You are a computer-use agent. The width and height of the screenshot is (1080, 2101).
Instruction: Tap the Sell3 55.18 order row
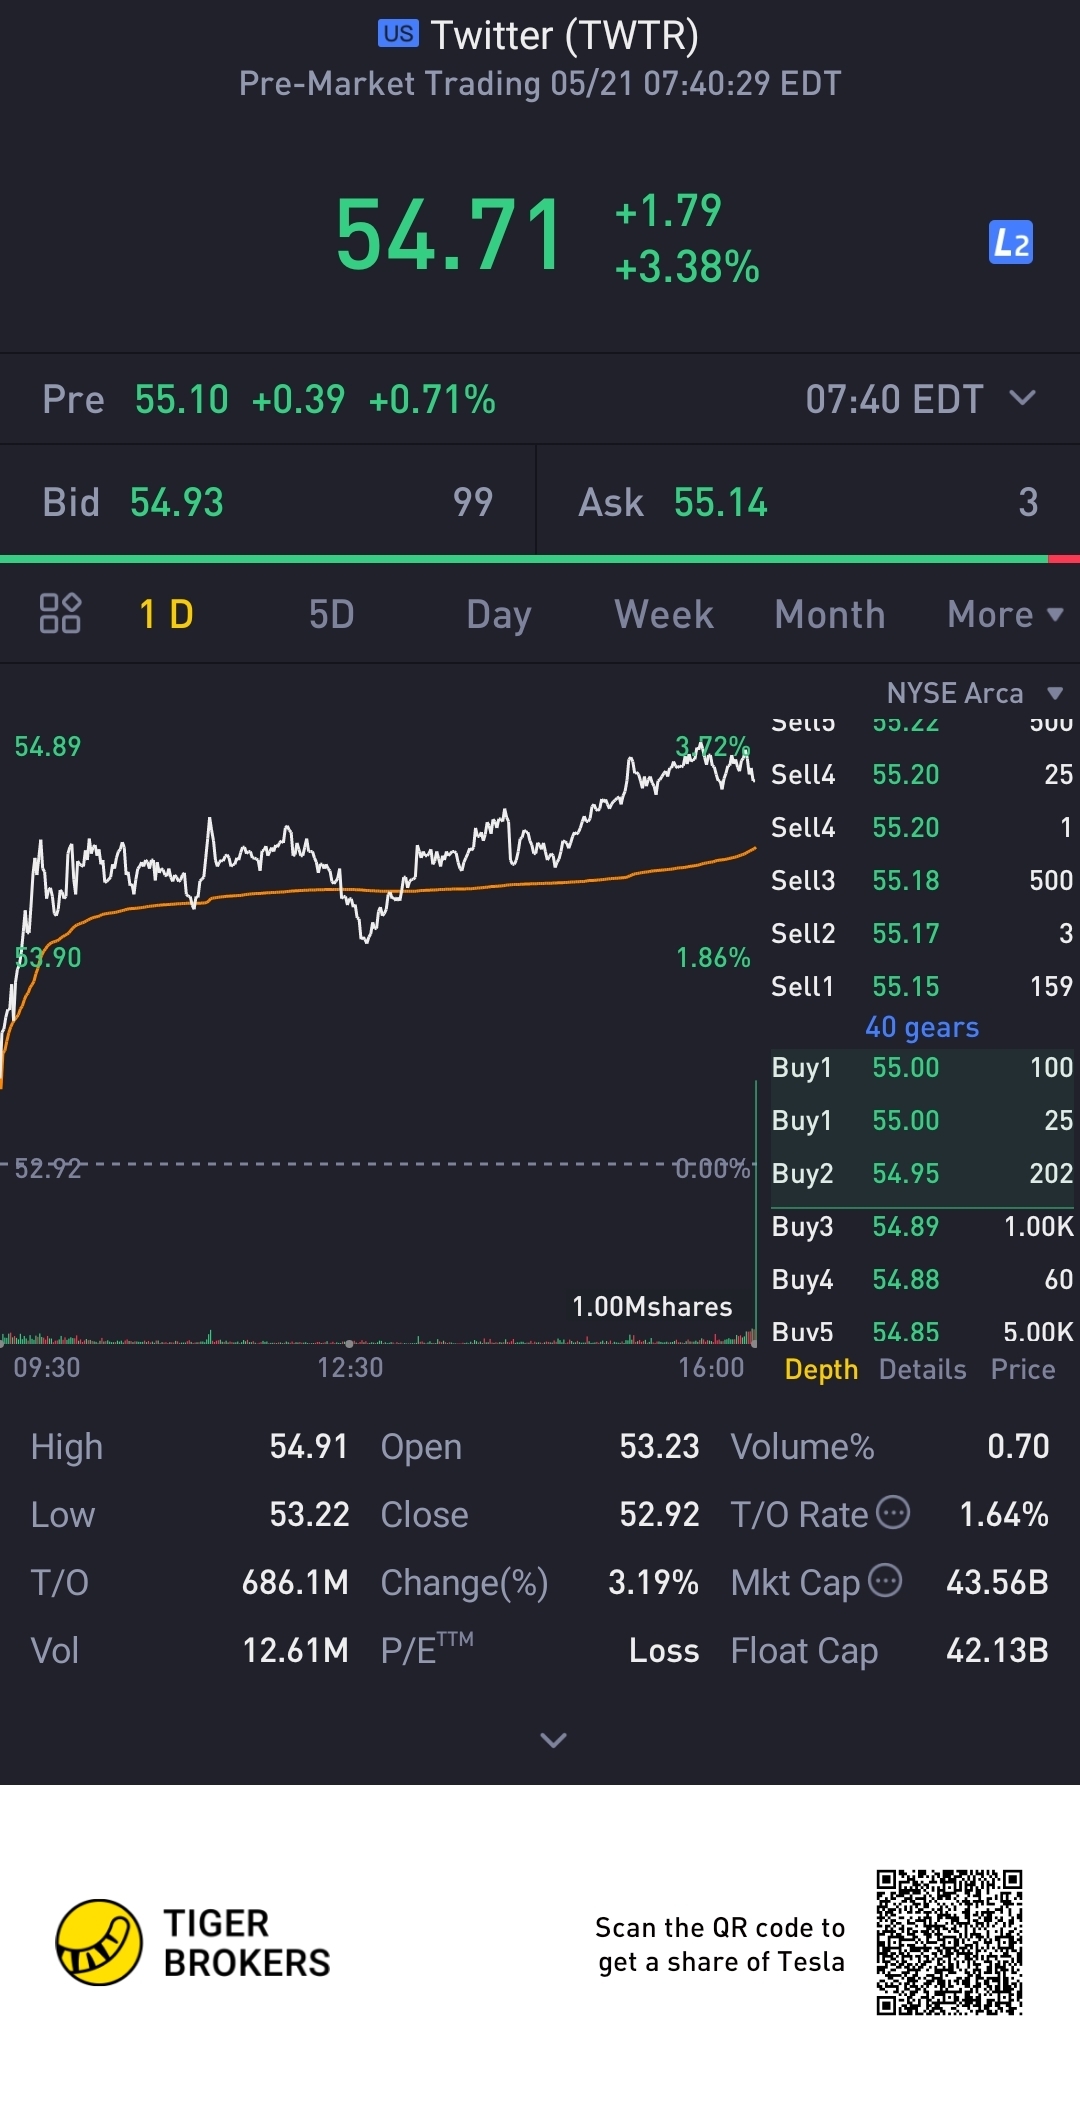[922, 880]
